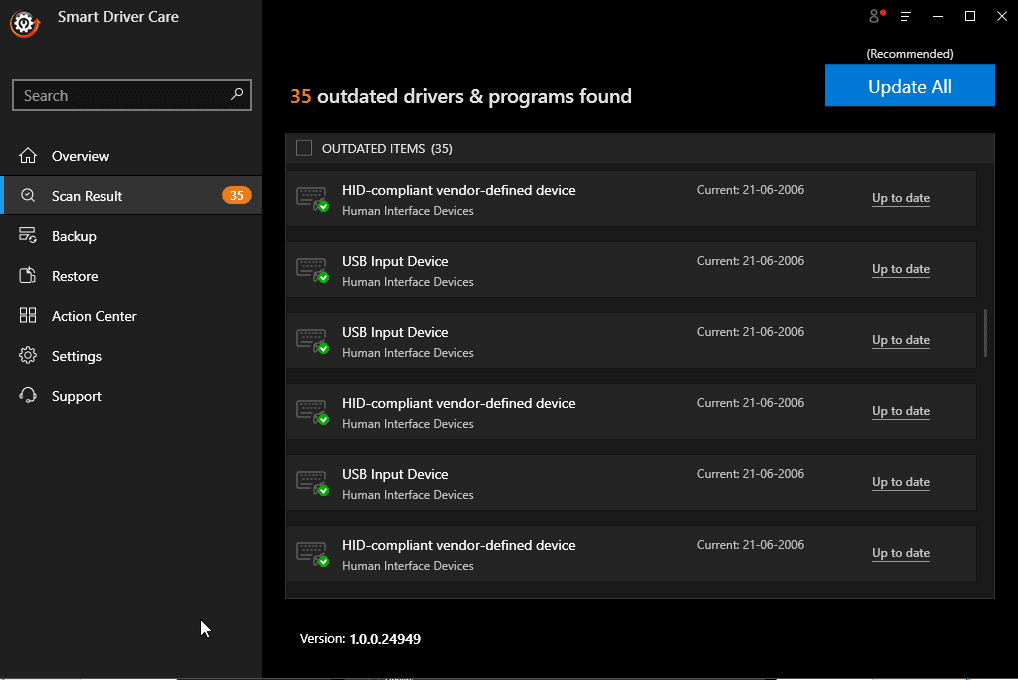Screen dimensions: 1018x680
Task: Focus the Search input field
Action: (120, 96)
